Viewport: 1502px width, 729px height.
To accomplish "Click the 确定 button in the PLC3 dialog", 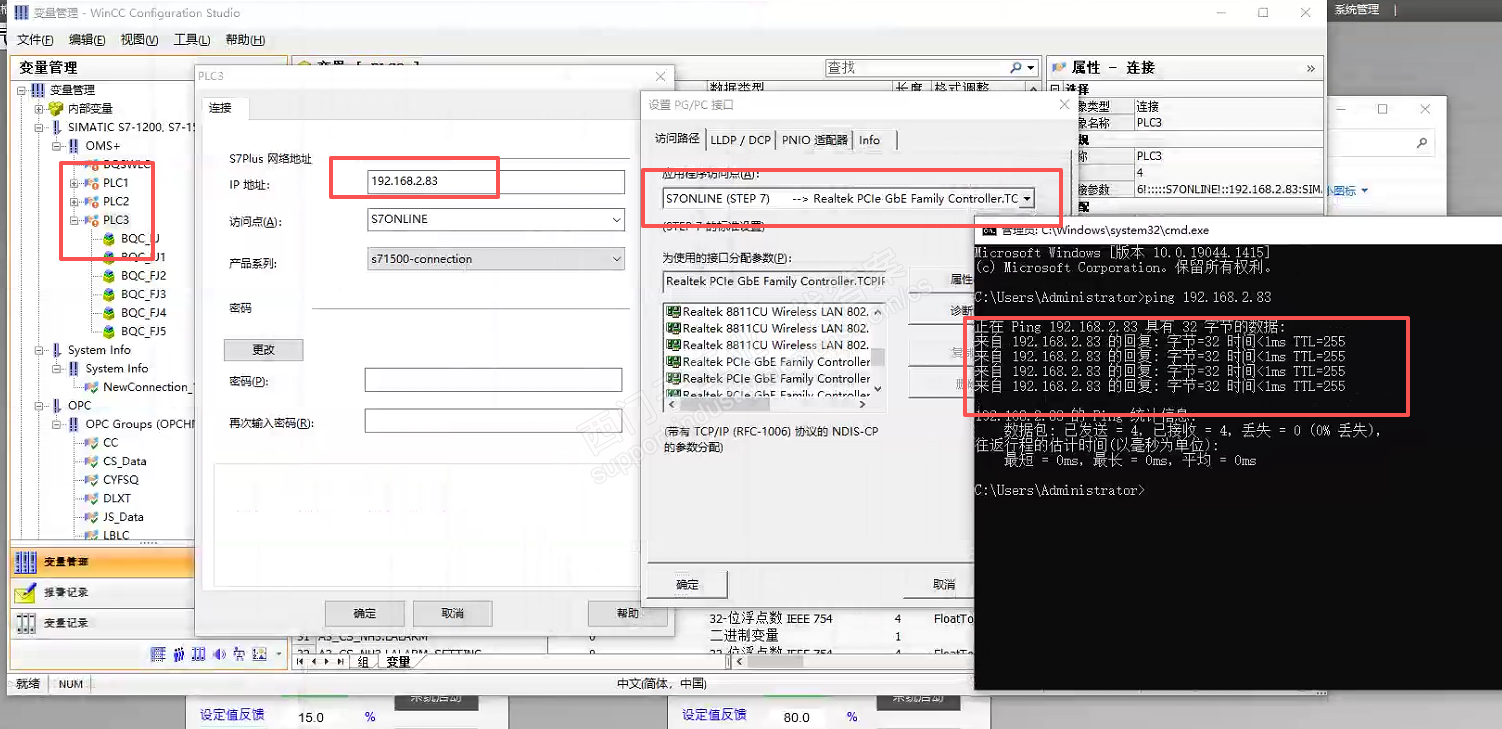I will click(x=365, y=613).
